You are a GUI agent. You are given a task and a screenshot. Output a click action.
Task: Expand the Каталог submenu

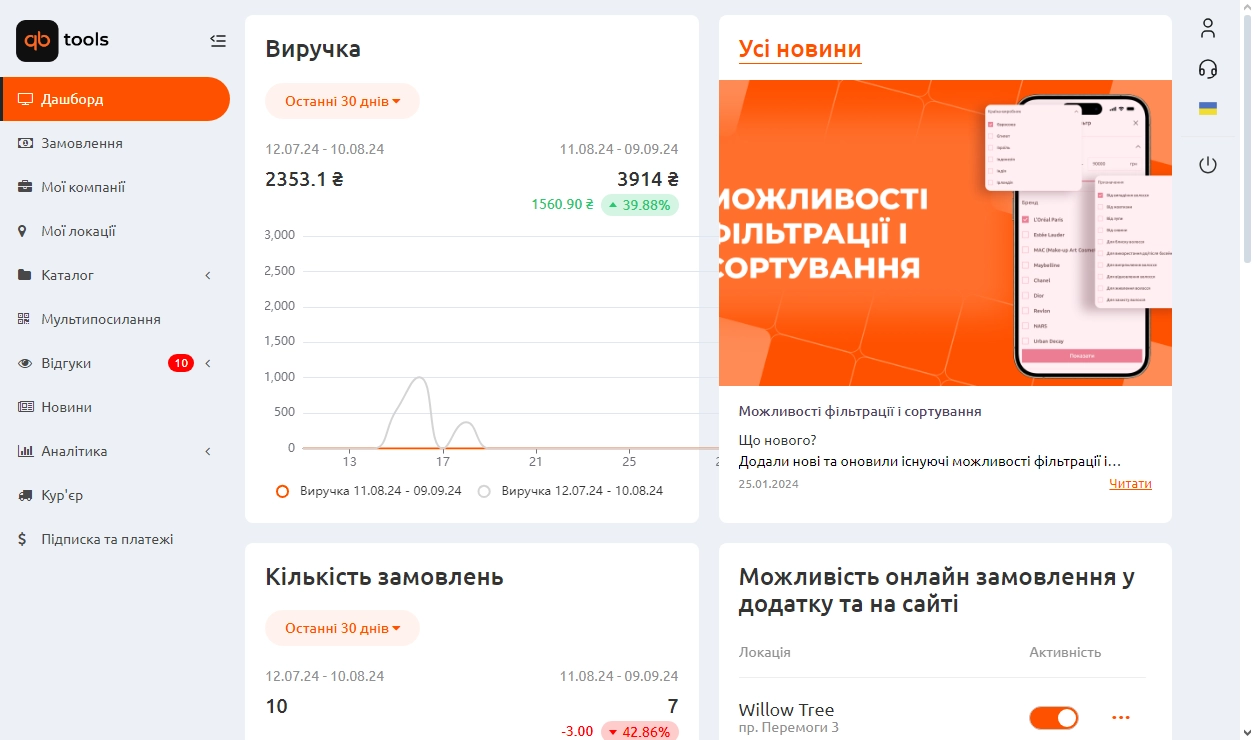pos(208,275)
